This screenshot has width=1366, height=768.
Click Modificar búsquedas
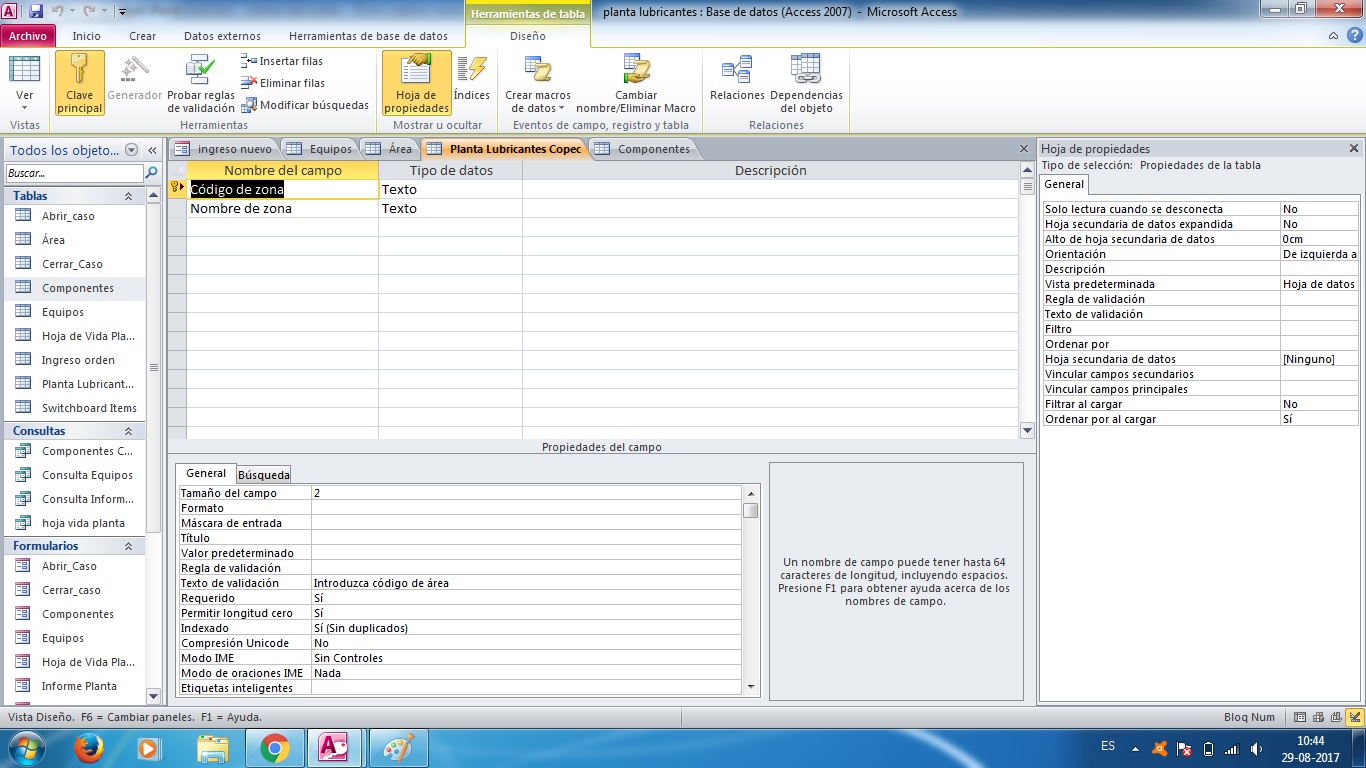[306, 105]
